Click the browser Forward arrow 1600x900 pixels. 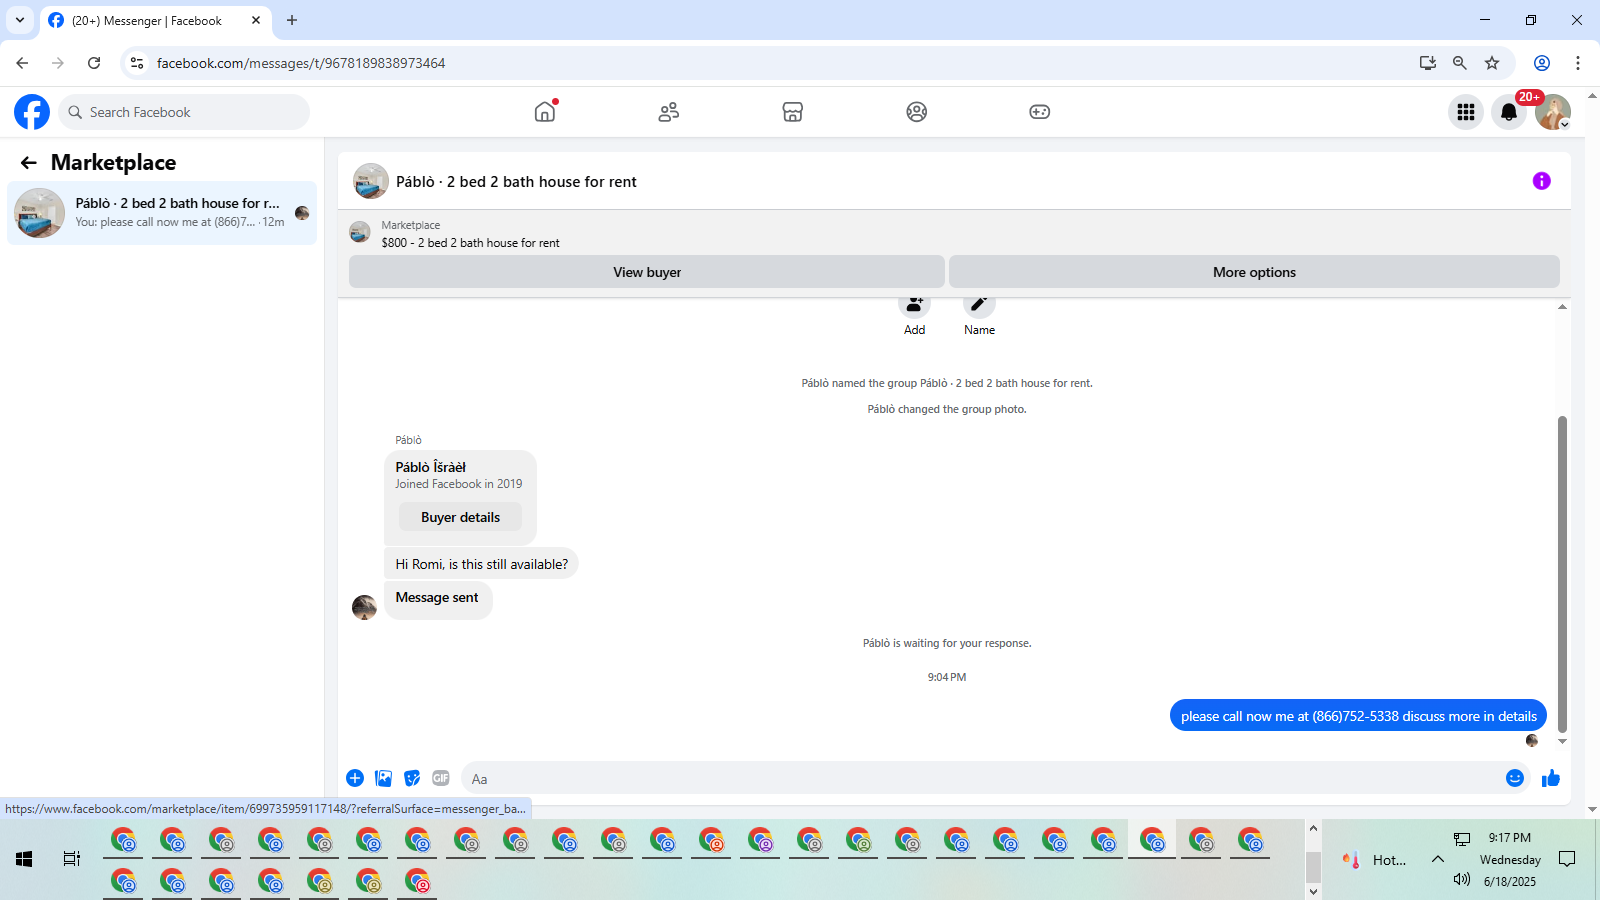tap(58, 63)
